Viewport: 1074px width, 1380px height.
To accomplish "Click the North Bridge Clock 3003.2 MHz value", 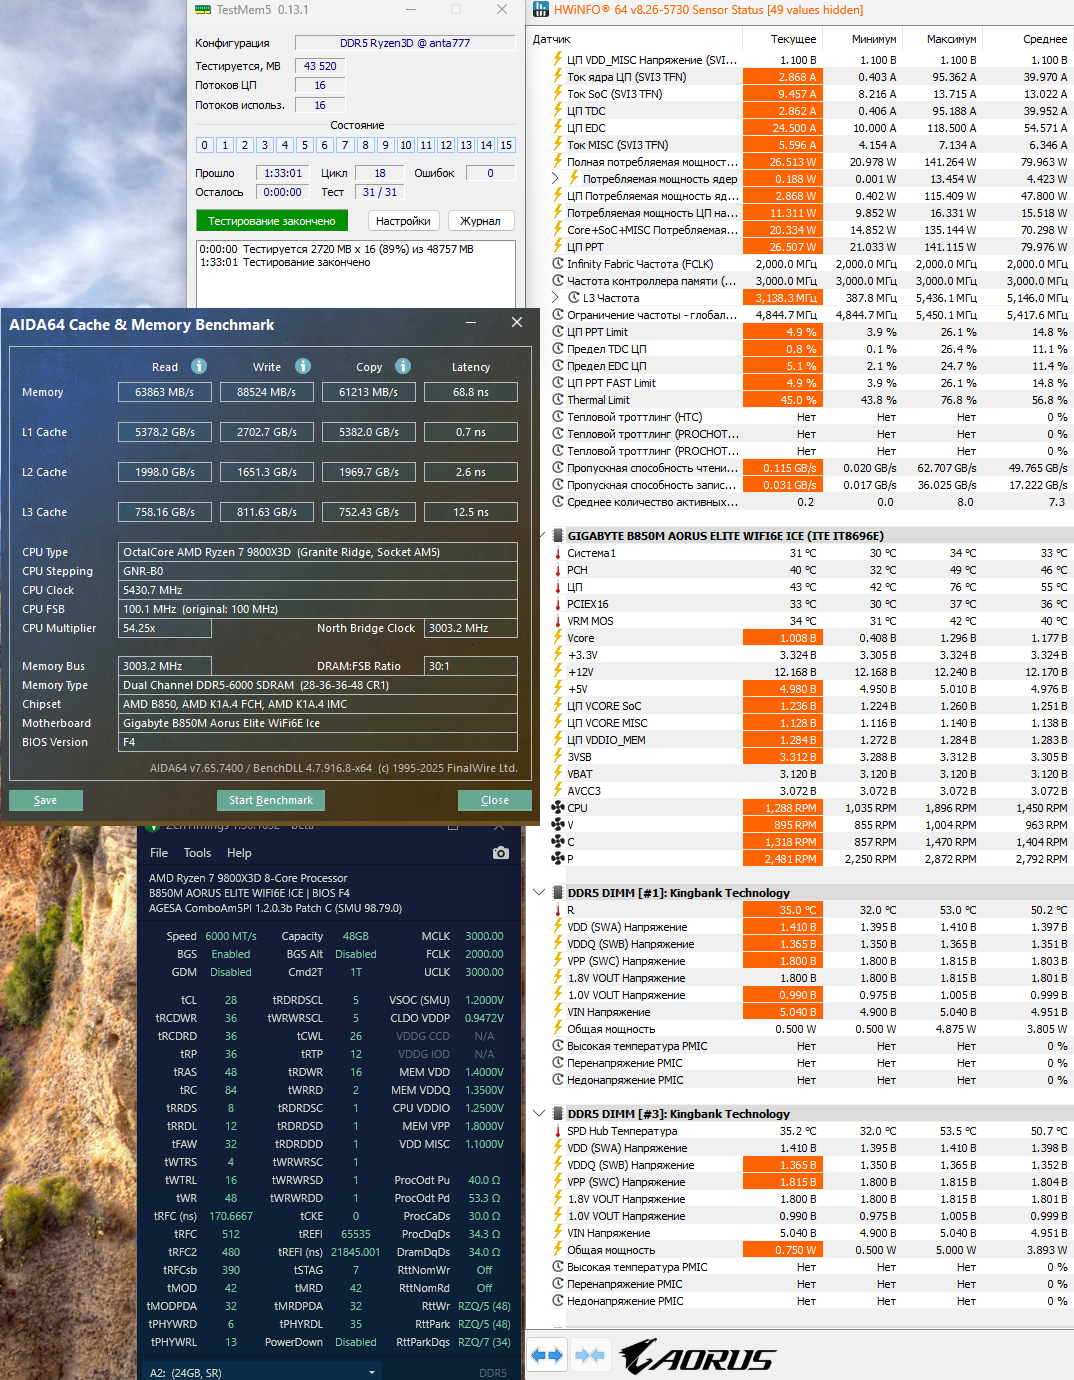I will click(471, 628).
